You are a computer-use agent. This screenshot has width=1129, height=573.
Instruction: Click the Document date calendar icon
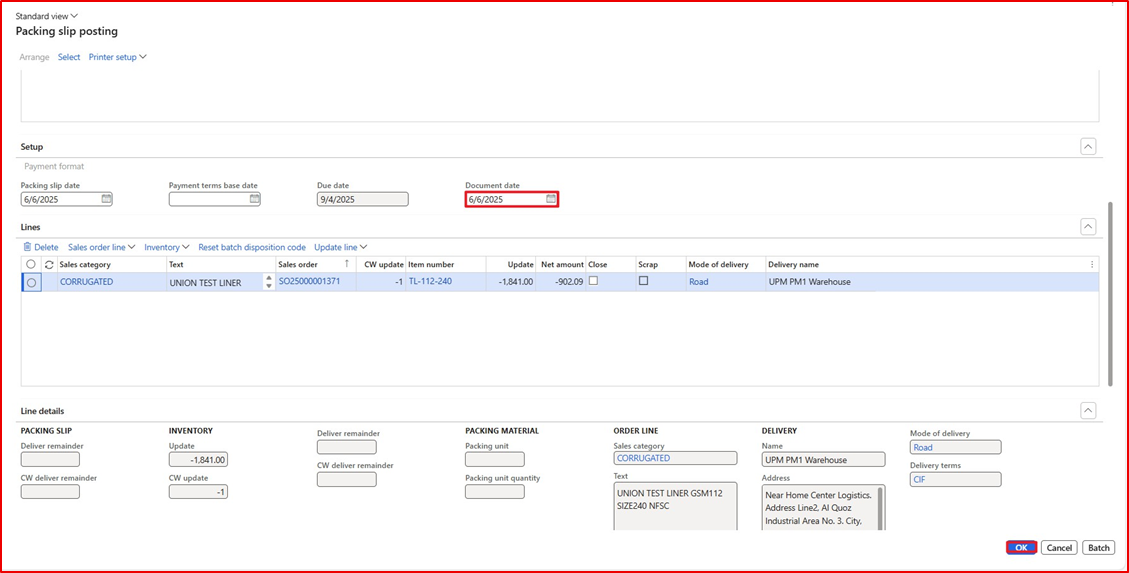click(x=550, y=199)
